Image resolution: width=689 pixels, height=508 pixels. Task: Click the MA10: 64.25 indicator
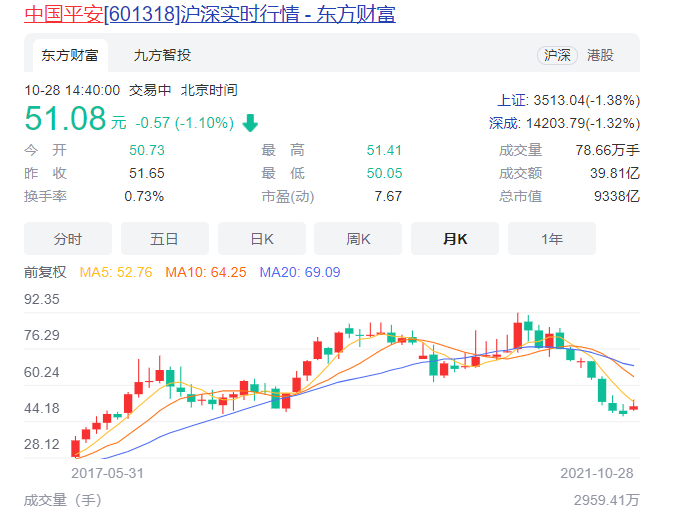(x=206, y=272)
